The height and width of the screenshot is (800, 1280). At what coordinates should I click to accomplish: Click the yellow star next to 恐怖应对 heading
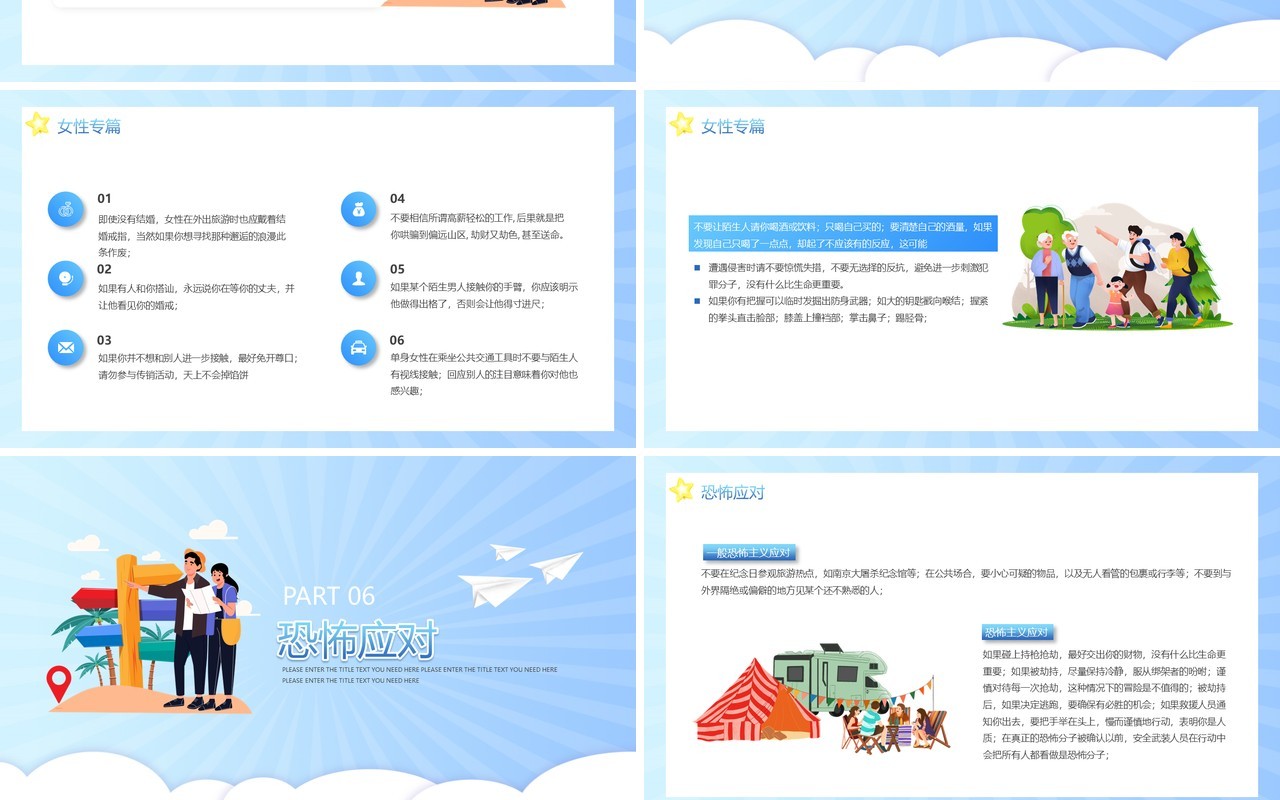coord(682,490)
